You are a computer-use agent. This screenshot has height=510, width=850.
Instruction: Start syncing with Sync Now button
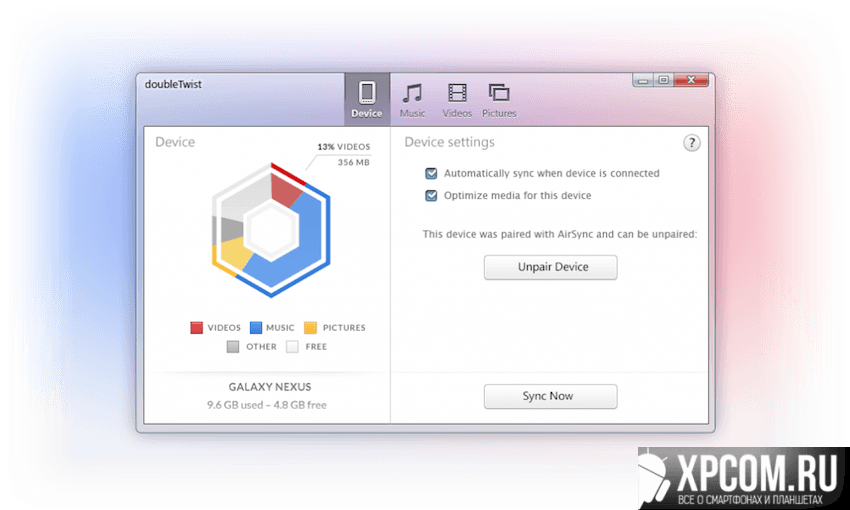[x=550, y=396]
